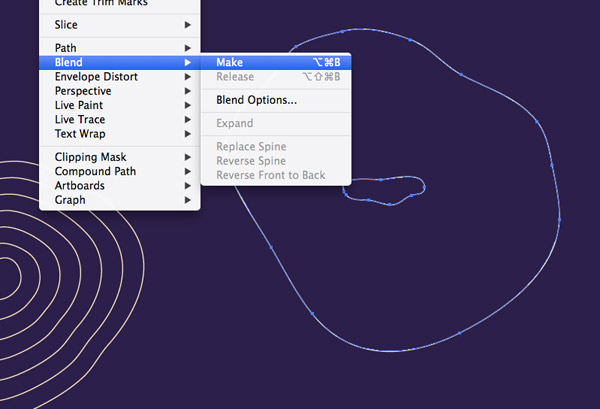Click Expand in Blend submenu
The width and height of the screenshot is (600, 409).
[x=234, y=123]
